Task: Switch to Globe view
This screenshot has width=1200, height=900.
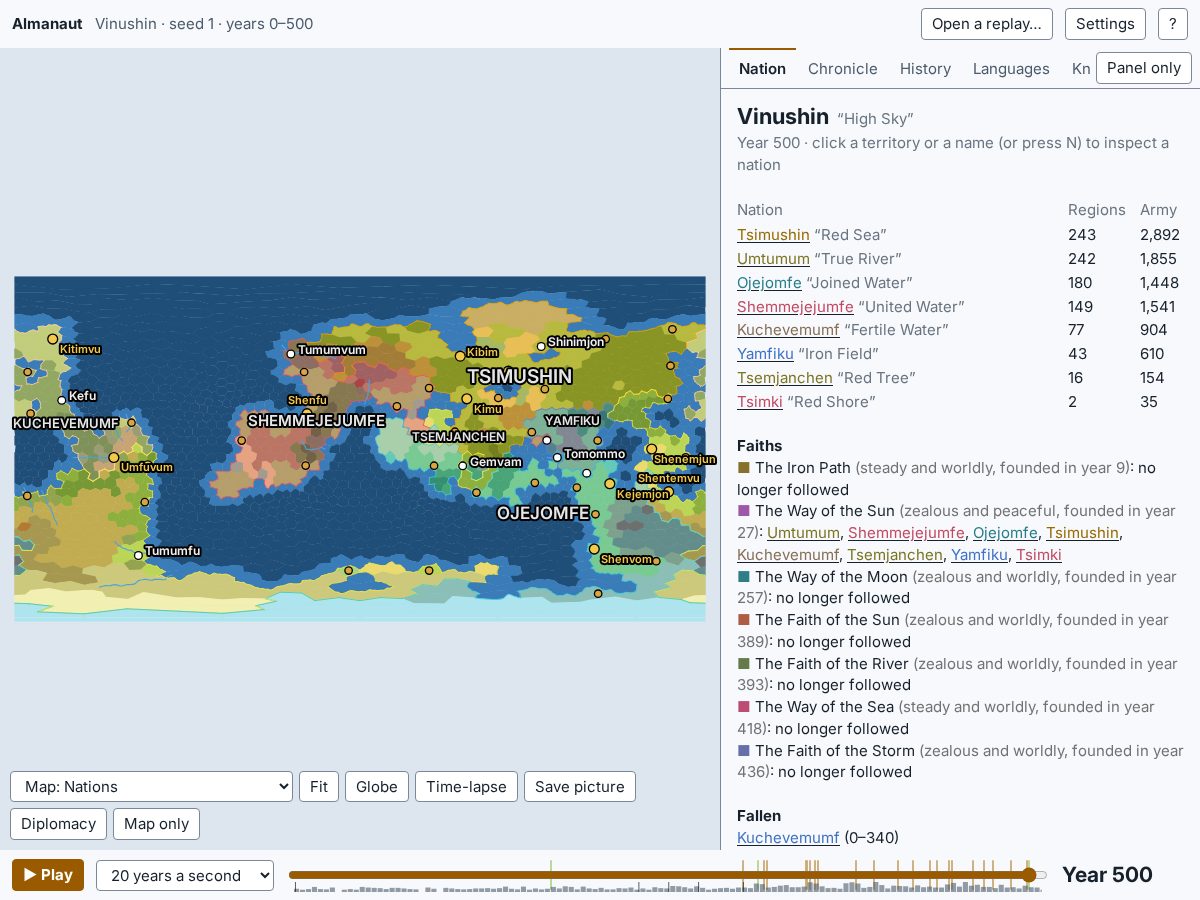Action: [x=377, y=786]
